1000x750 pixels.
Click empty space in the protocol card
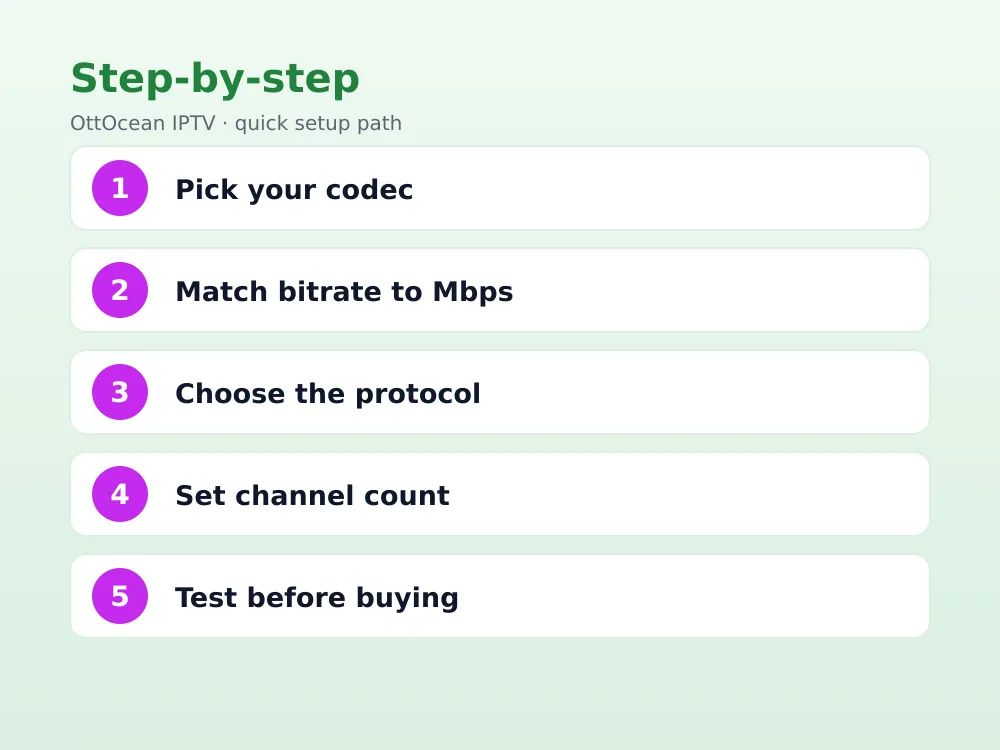[702, 392]
